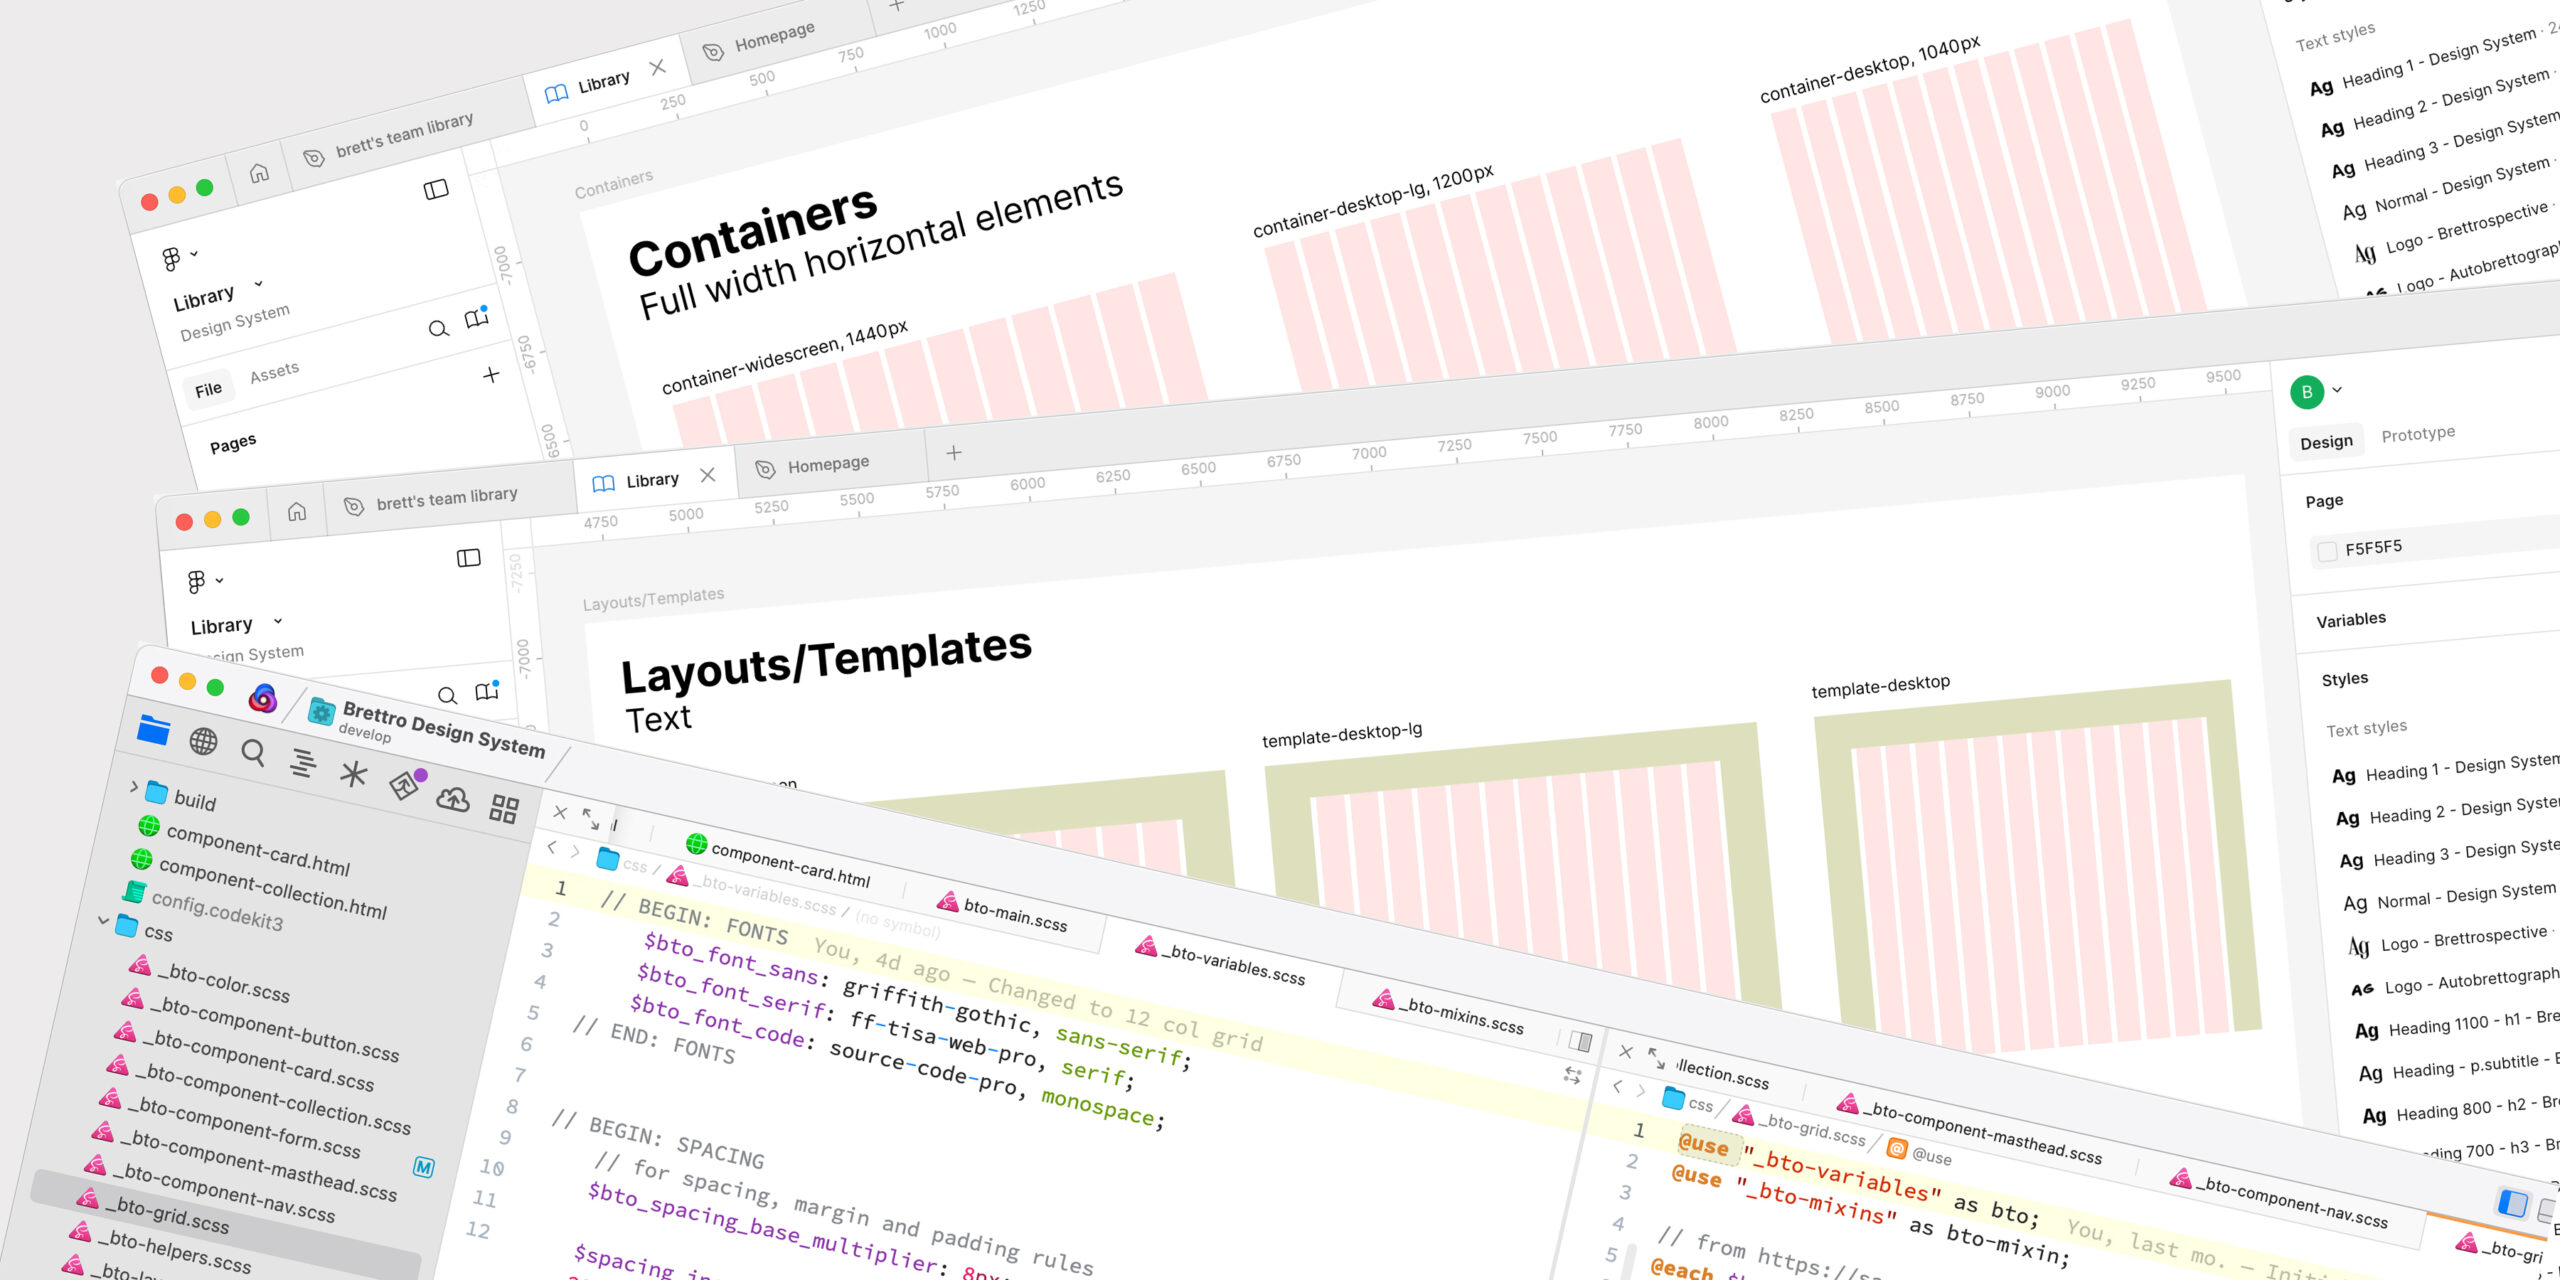Open Figma menu chevron in top Figma window
Viewport: 2560px width, 1280px height.
point(194,253)
